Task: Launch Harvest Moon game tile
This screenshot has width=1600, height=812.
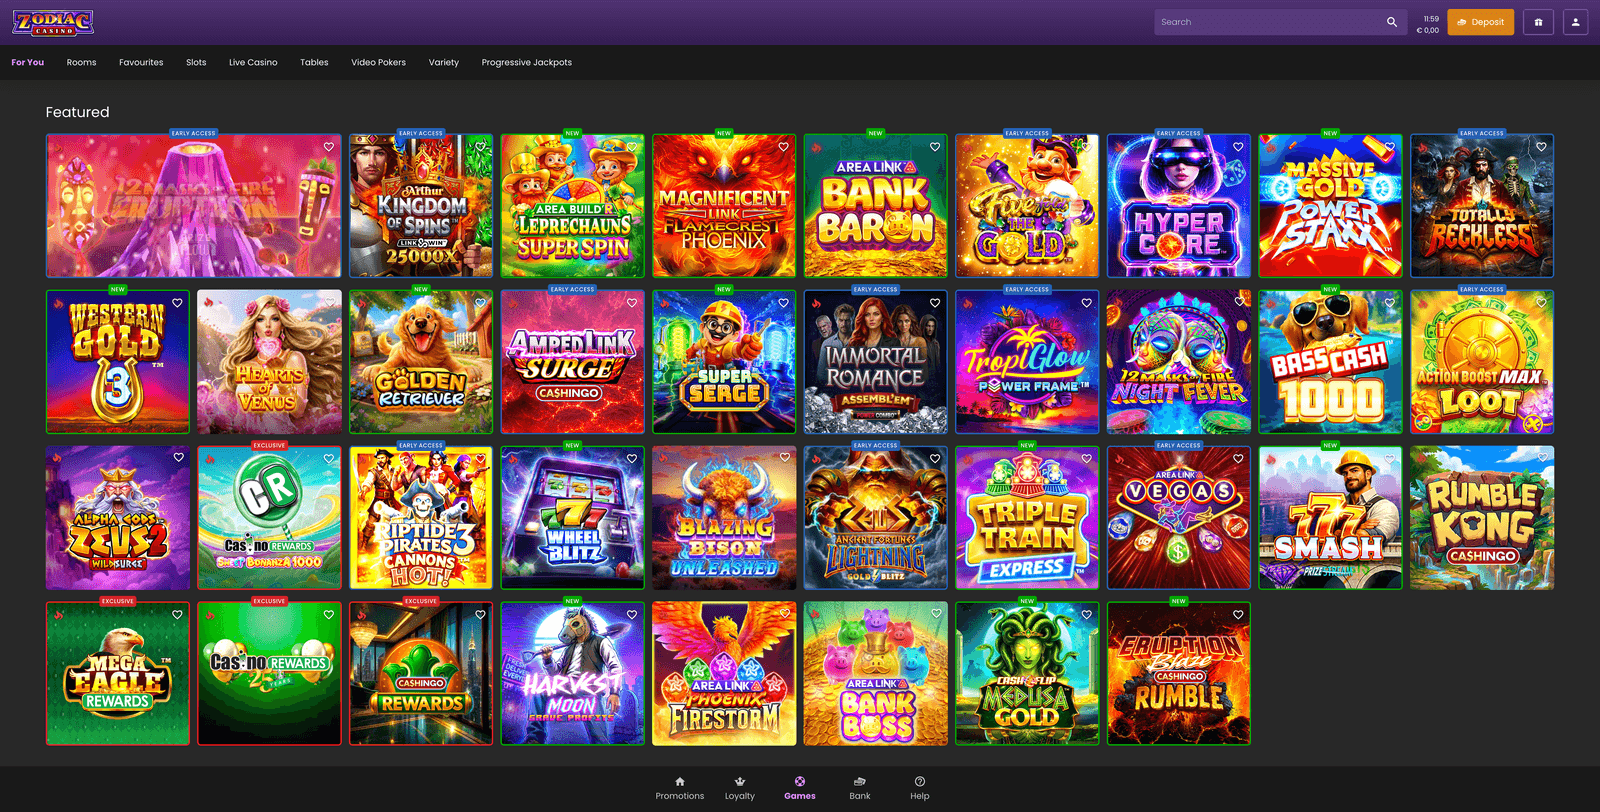Action: pyautogui.click(x=573, y=674)
